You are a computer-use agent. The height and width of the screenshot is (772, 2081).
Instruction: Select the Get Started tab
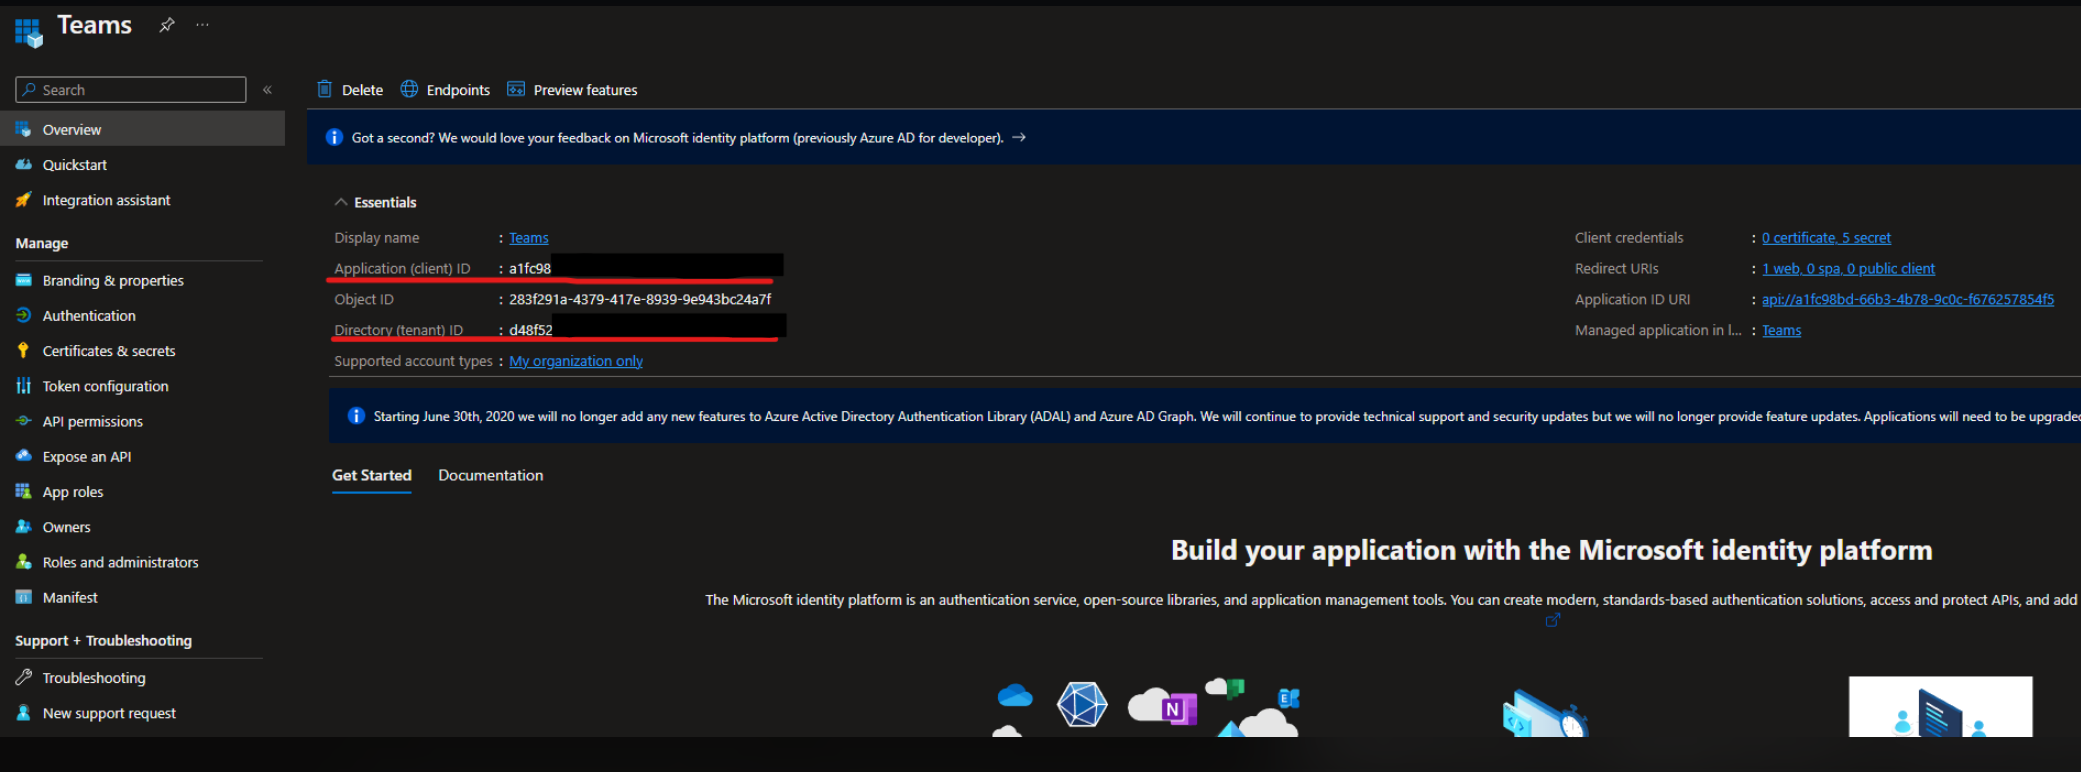[371, 475]
